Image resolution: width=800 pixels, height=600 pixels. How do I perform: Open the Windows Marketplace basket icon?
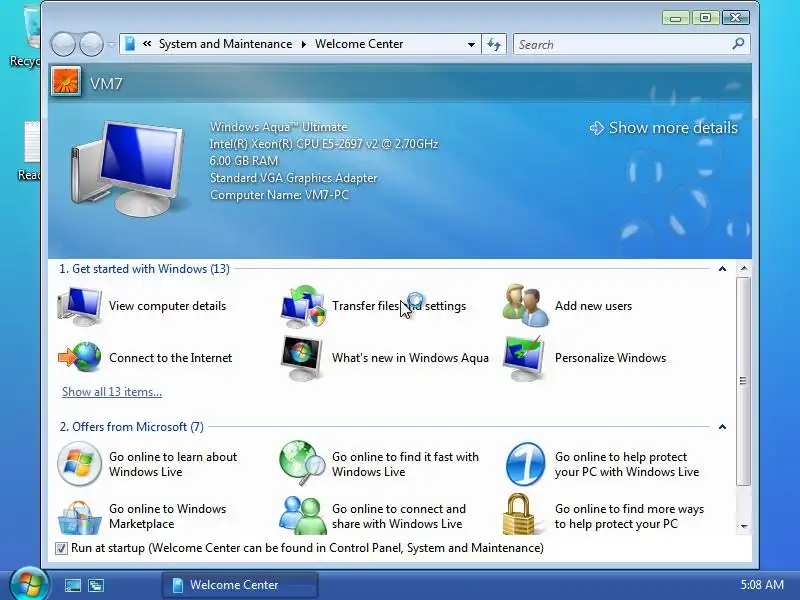click(x=79, y=517)
